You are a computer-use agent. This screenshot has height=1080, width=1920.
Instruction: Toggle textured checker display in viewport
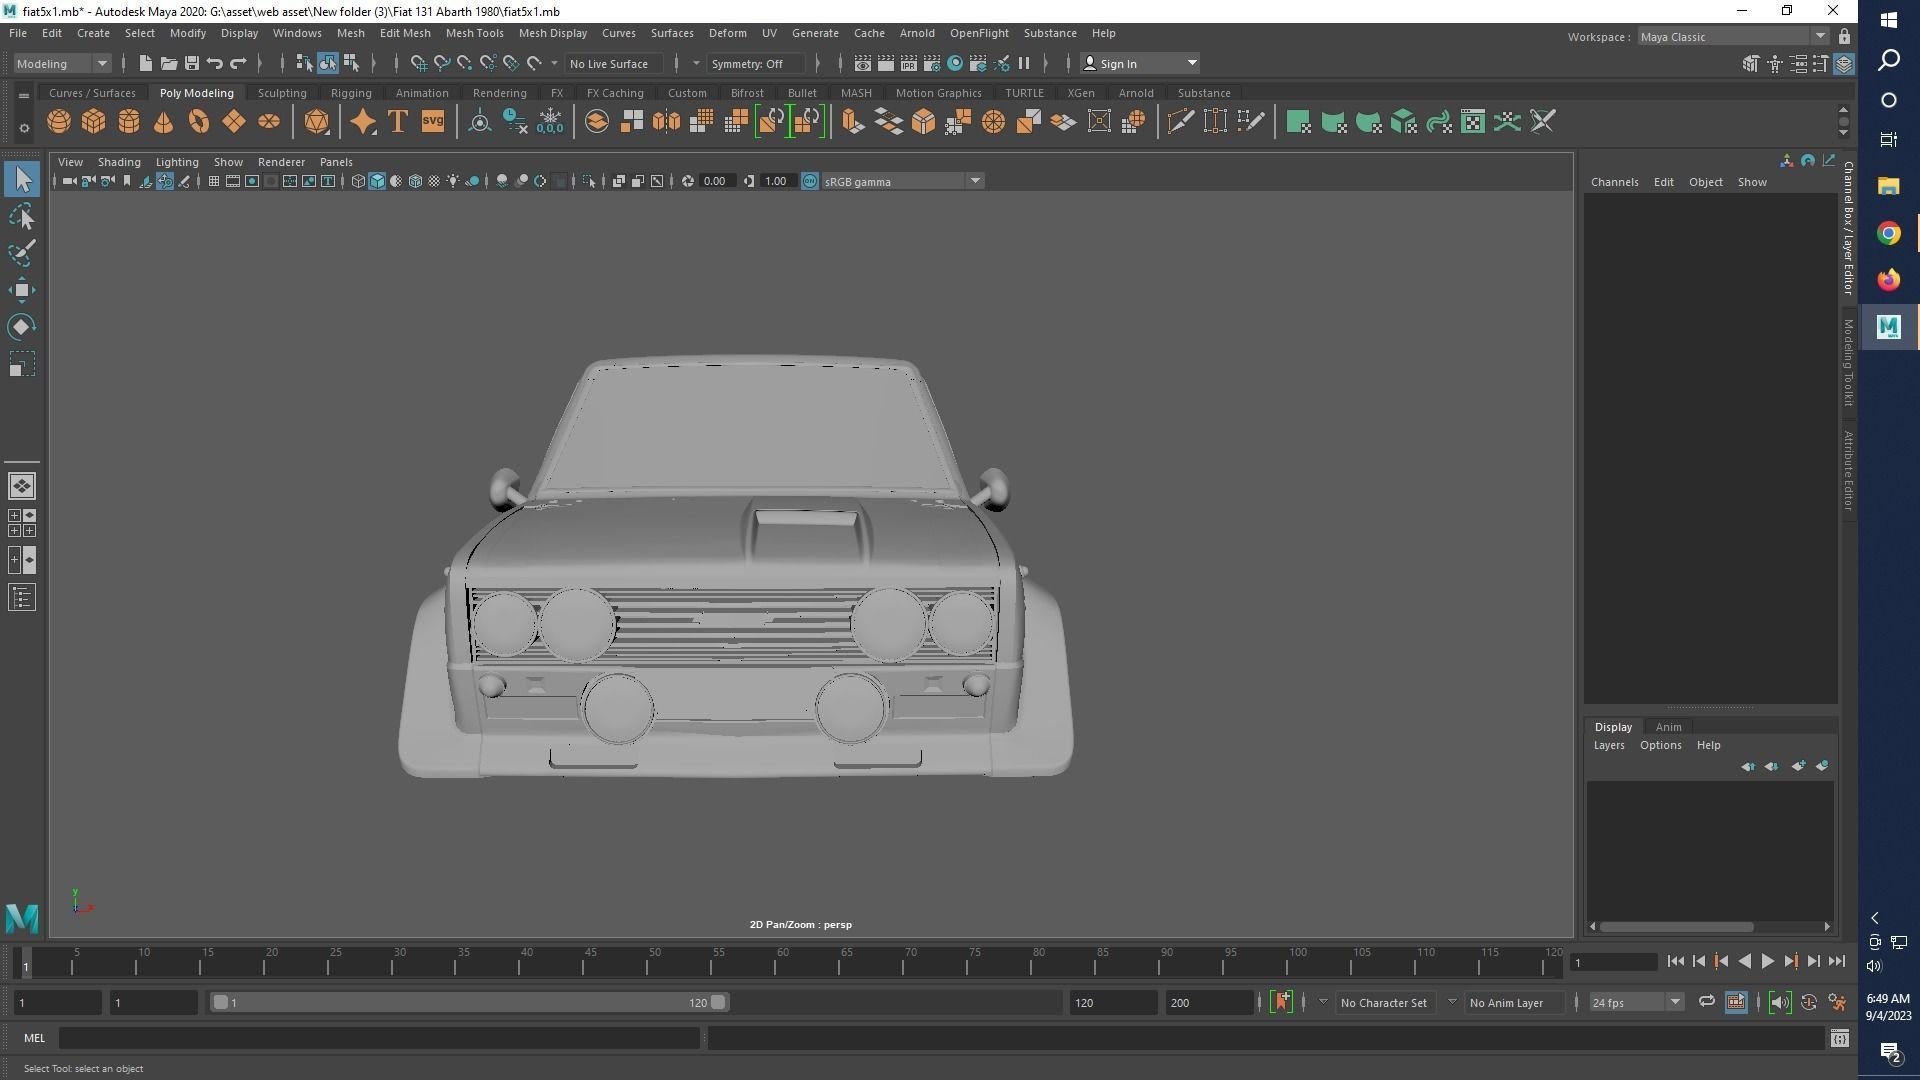(x=434, y=181)
